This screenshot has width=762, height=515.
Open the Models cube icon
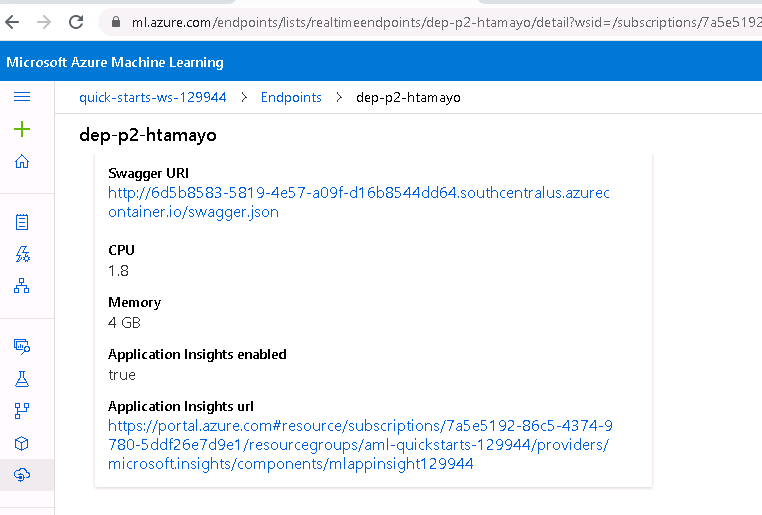tap(22, 443)
